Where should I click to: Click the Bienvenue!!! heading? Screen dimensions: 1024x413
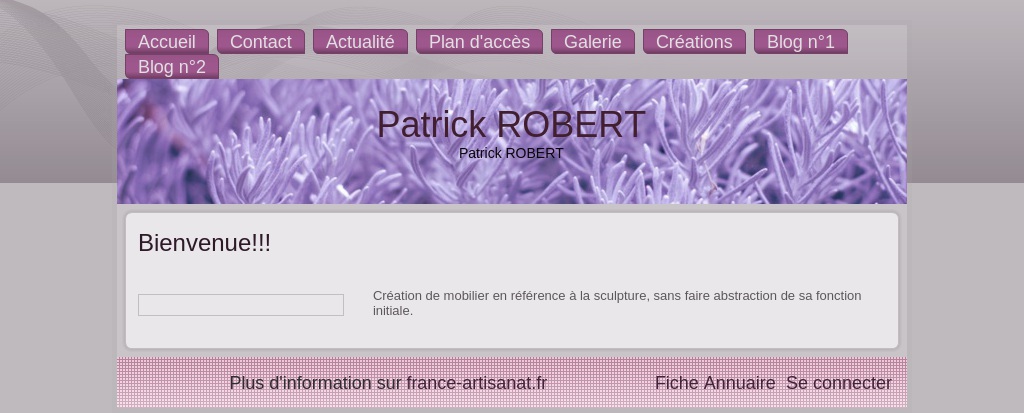(204, 243)
